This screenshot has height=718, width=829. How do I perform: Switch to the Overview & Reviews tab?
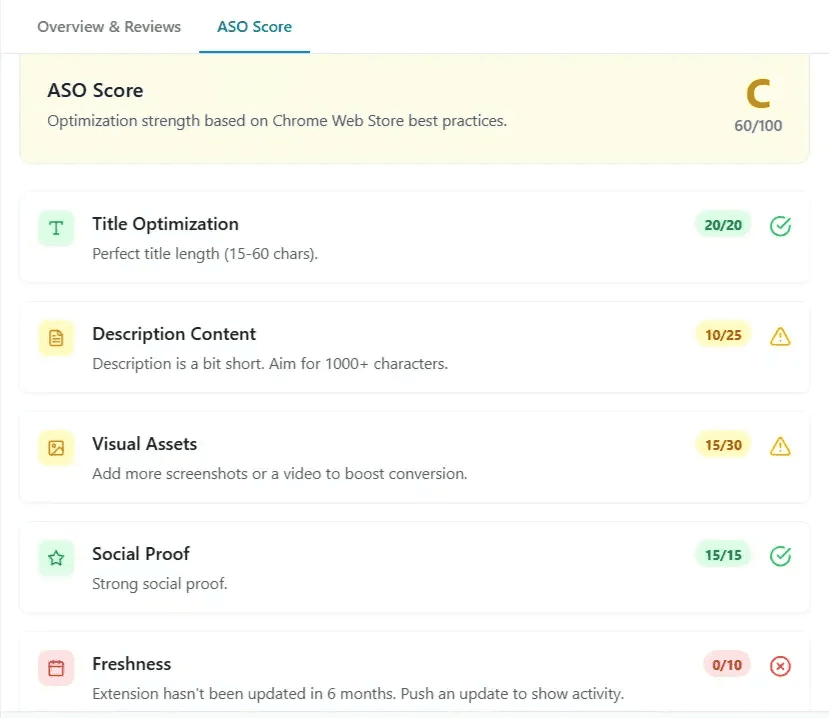point(108,27)
